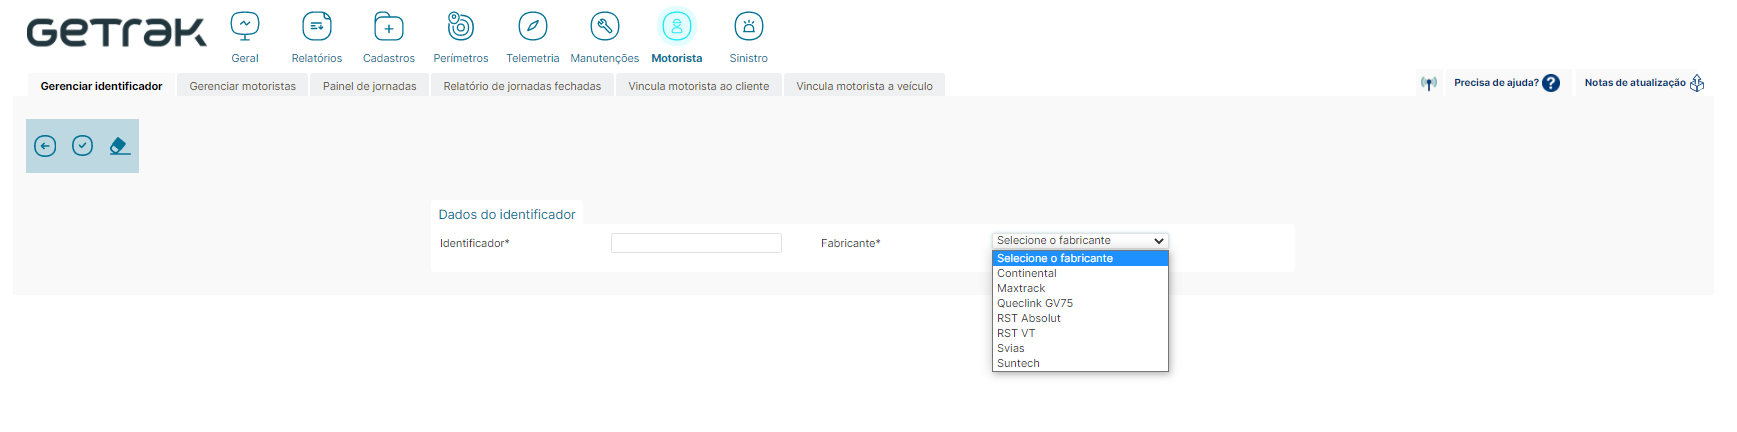The height and width of the screenshot is (432, 1737).
Task: Open the Perímetros target icon
Action: (x=461, y=26)
